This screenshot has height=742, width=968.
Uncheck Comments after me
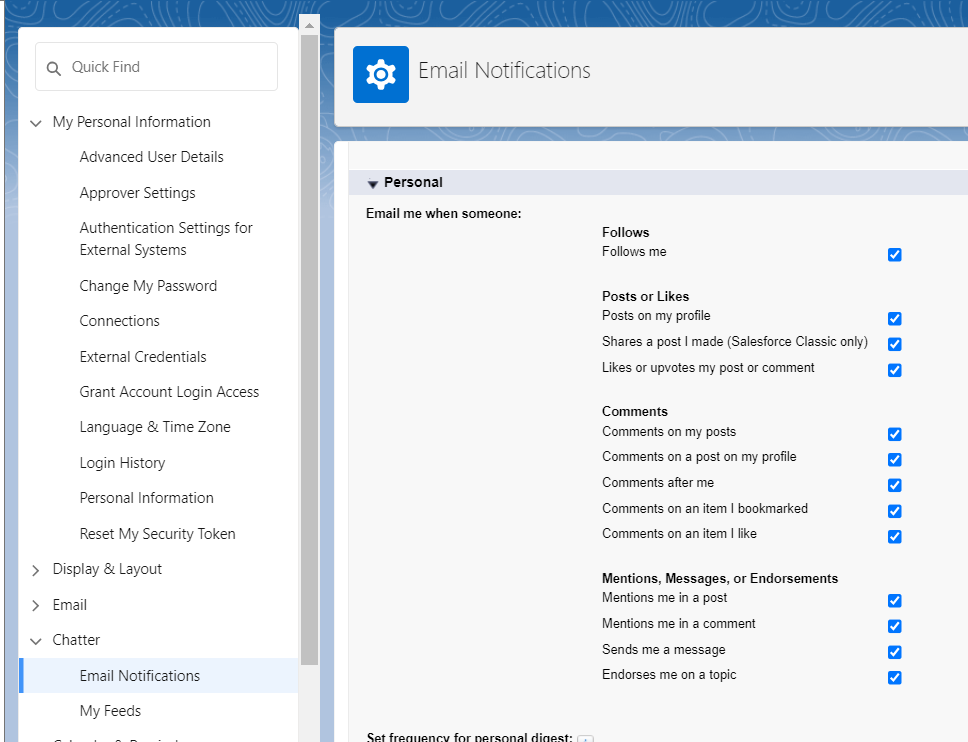895,485
